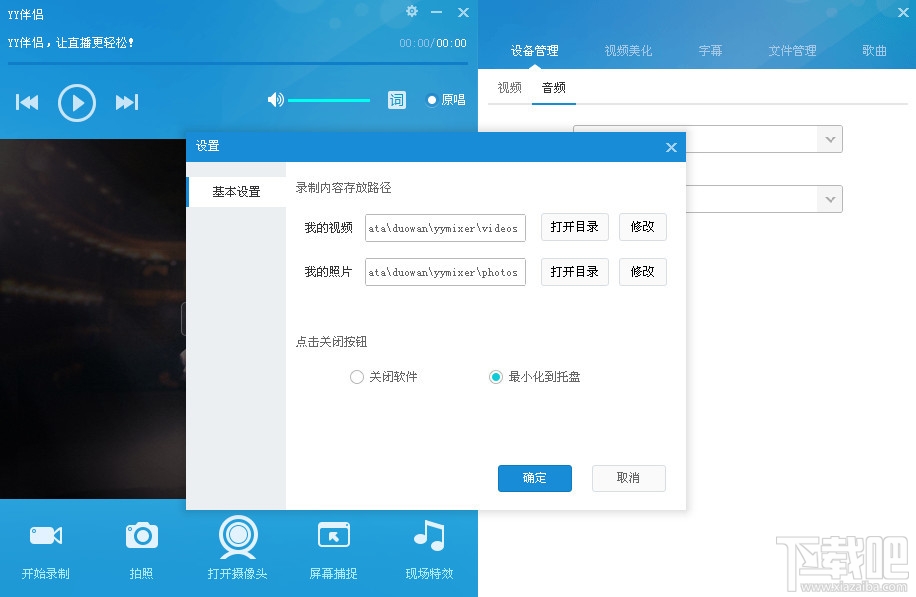
Task: Close the 设置 dialog
Action: coord(671,147)
